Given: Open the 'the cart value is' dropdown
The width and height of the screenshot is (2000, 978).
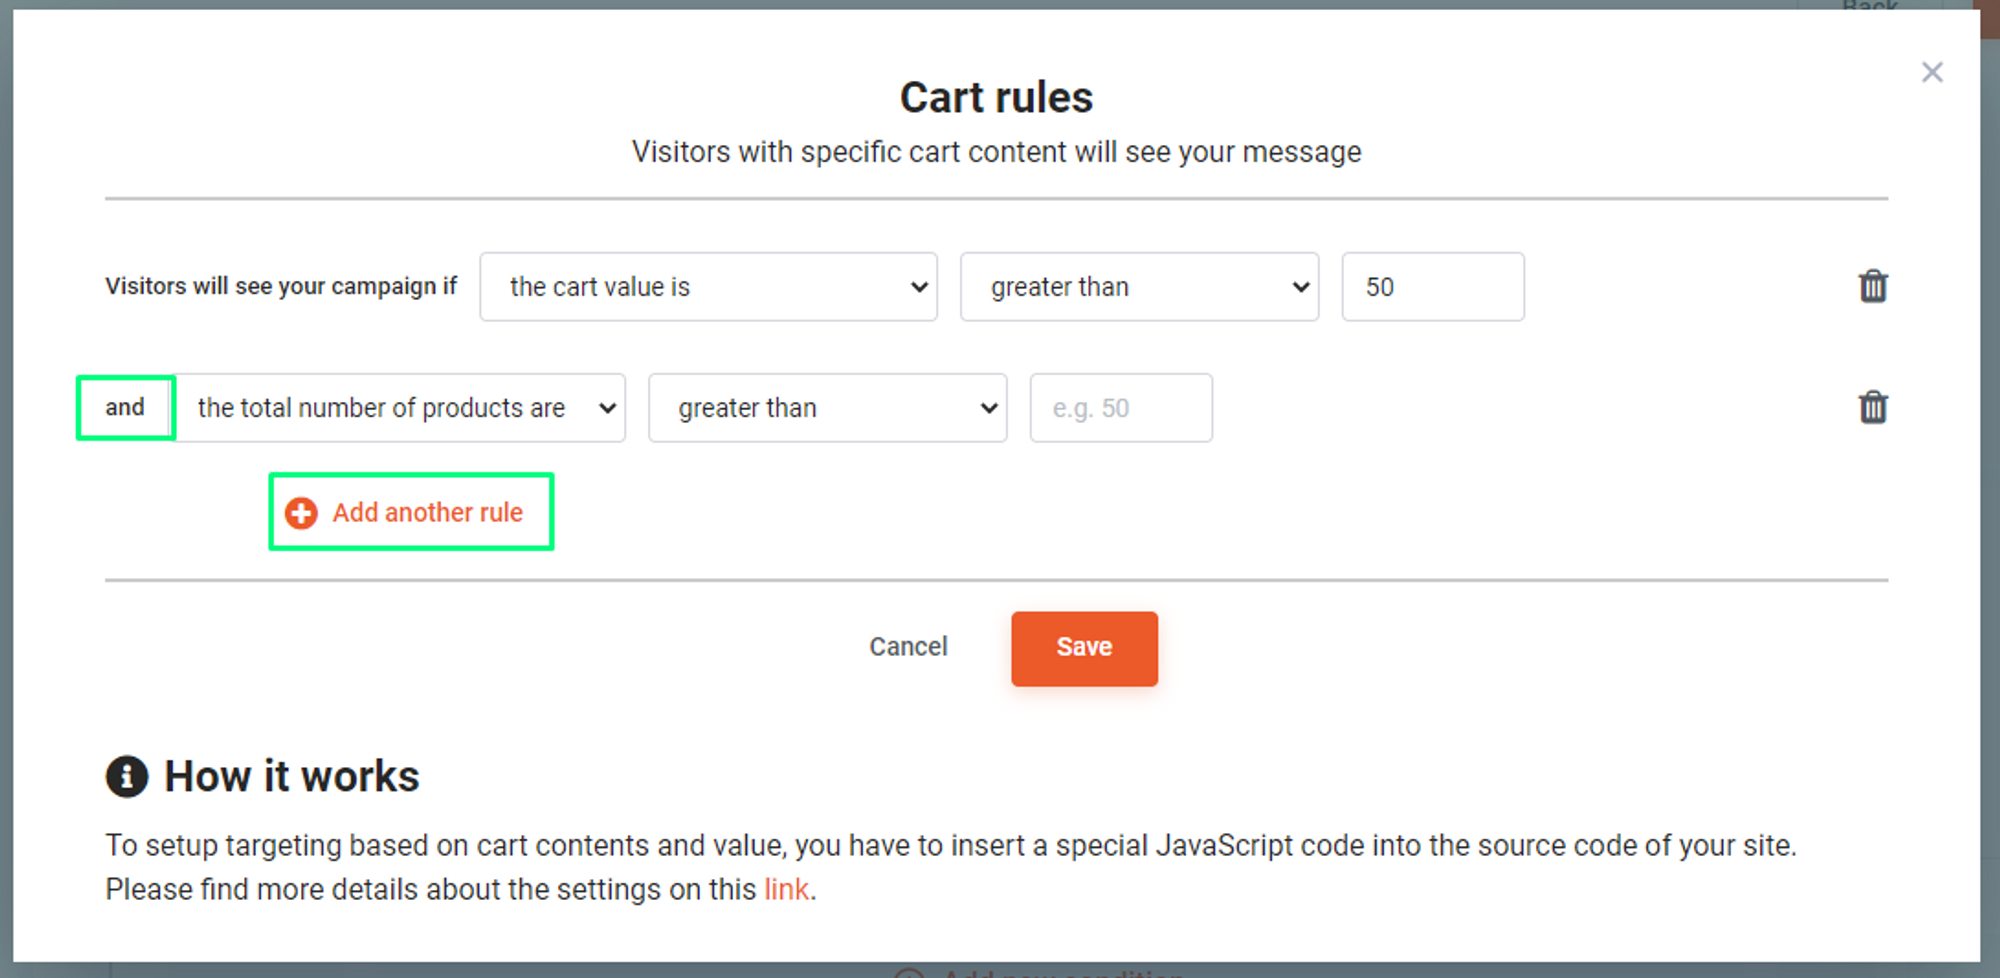Looking at the screenshot, I should pyautogui.click(x=708, y=287).
